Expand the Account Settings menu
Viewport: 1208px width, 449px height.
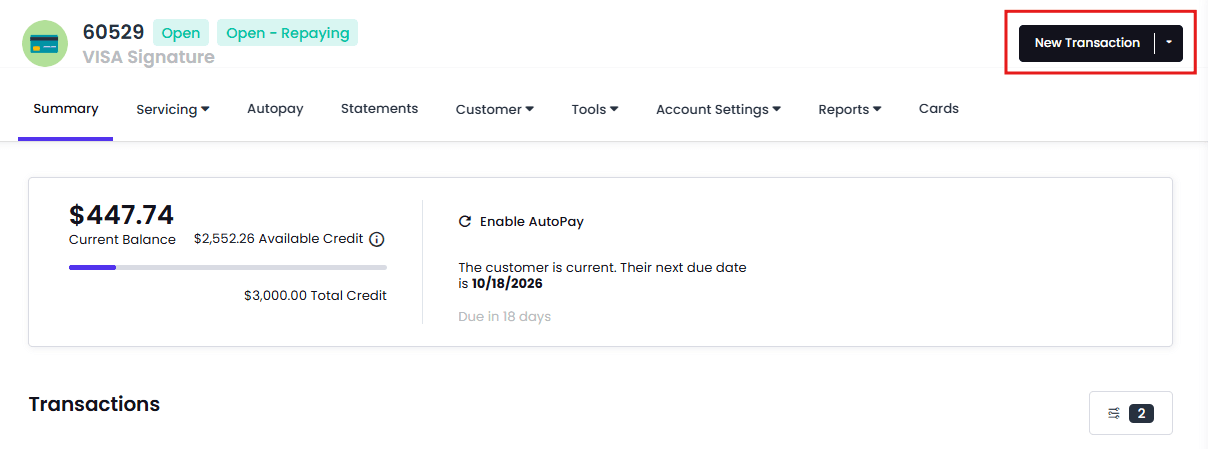pyautogui.click(x=719, y=110)
